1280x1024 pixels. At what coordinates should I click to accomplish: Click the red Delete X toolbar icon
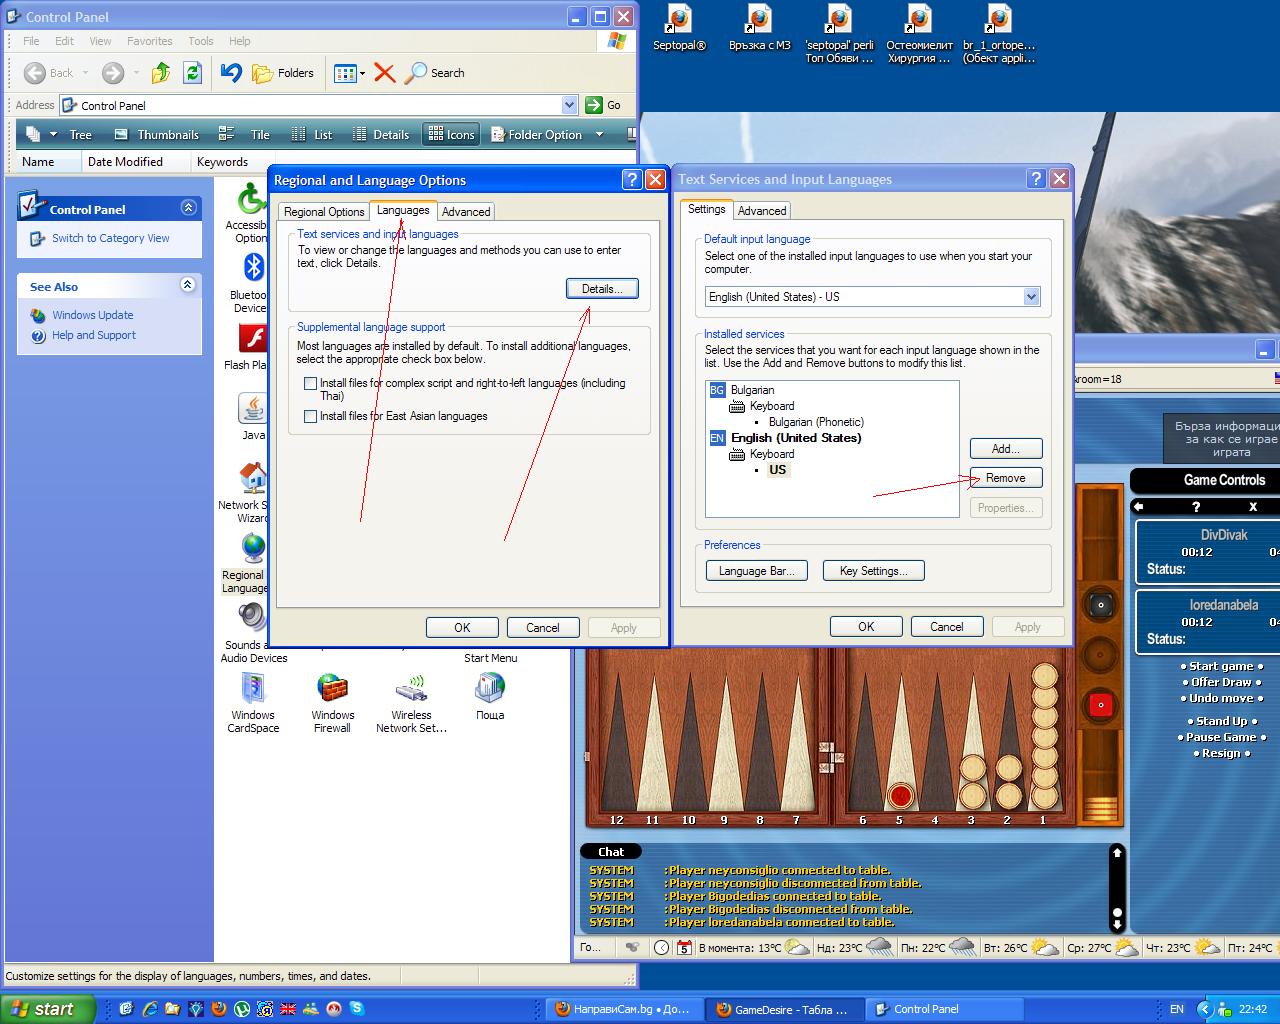384,73
